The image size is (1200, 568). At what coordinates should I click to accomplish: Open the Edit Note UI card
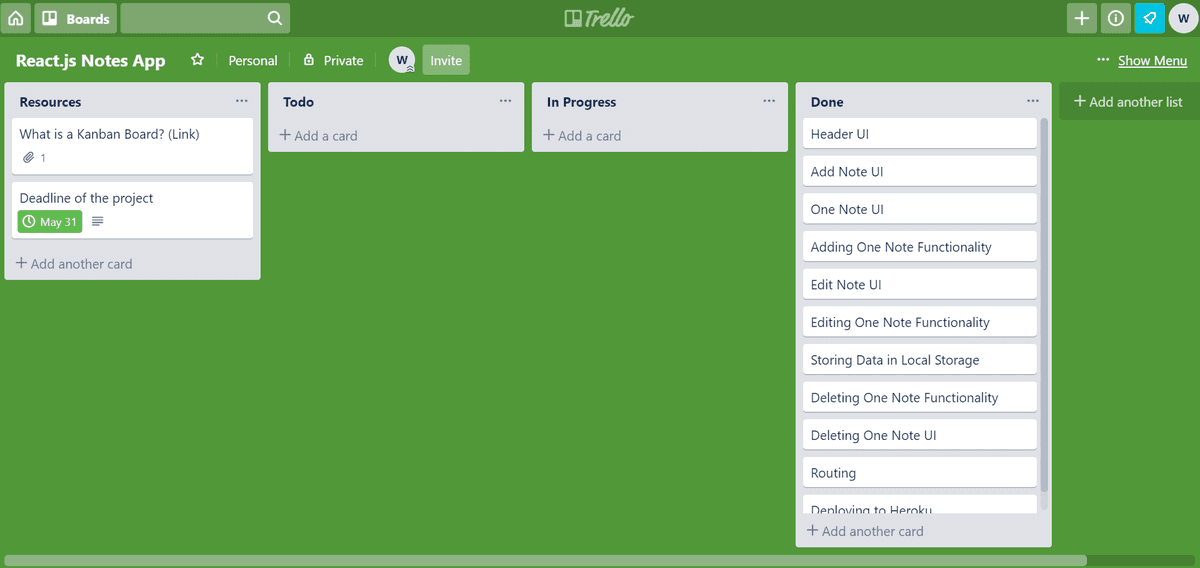(920, 285)
